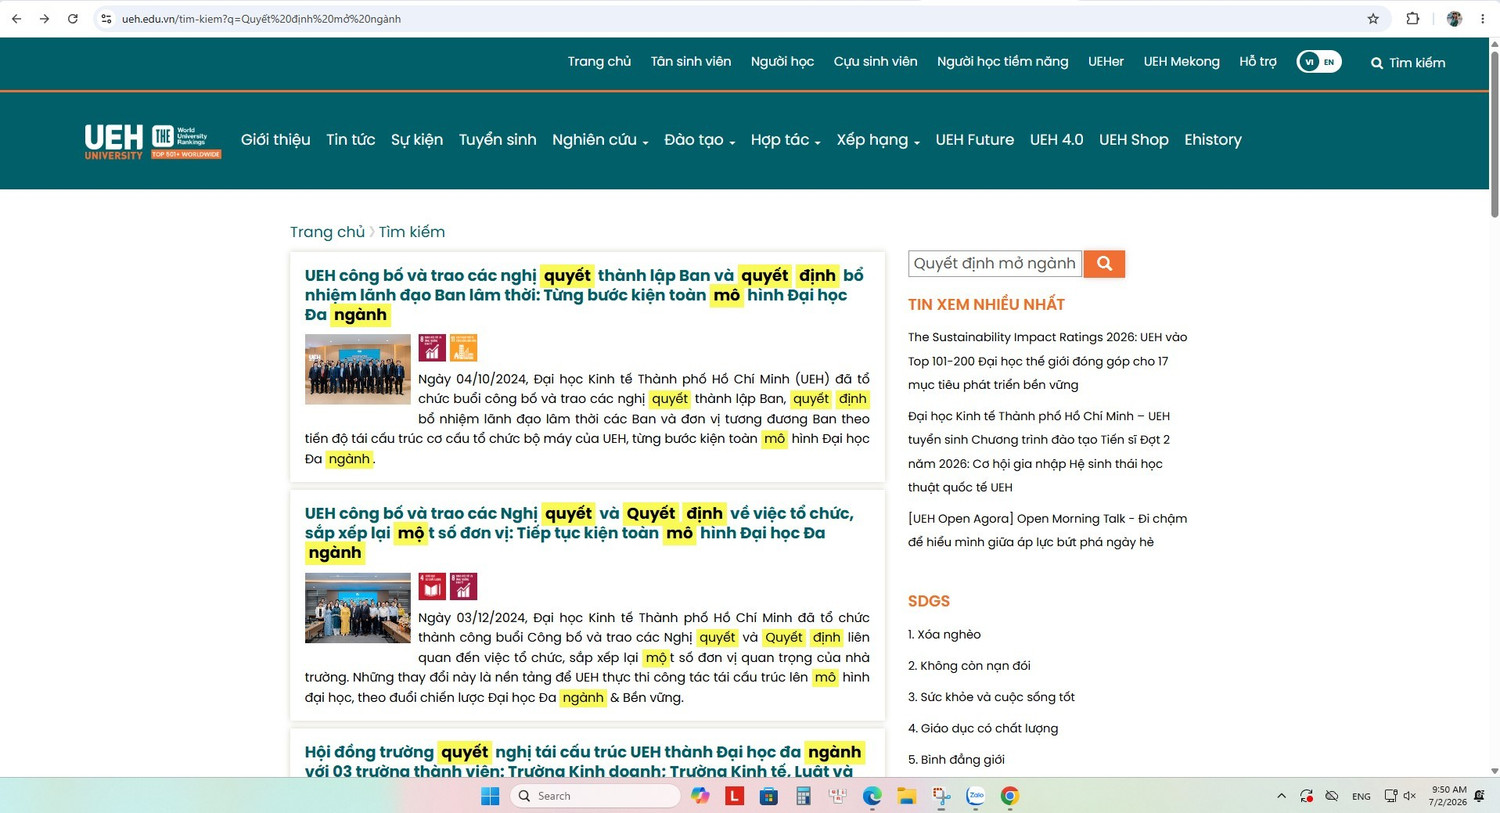Open result about tổ chức, sắp xếp lại đơn vị

click(x=579, y=533)
